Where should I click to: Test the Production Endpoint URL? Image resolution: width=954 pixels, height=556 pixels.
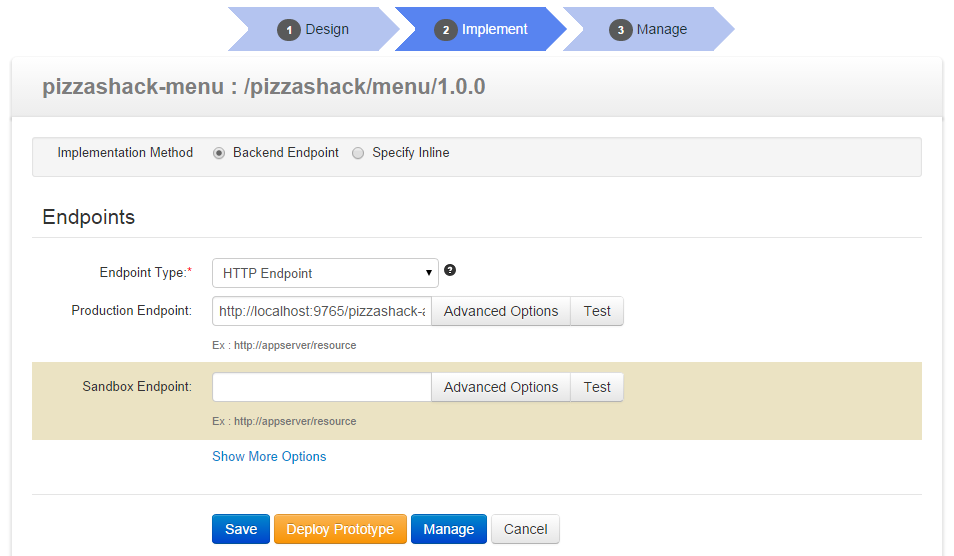597,311
